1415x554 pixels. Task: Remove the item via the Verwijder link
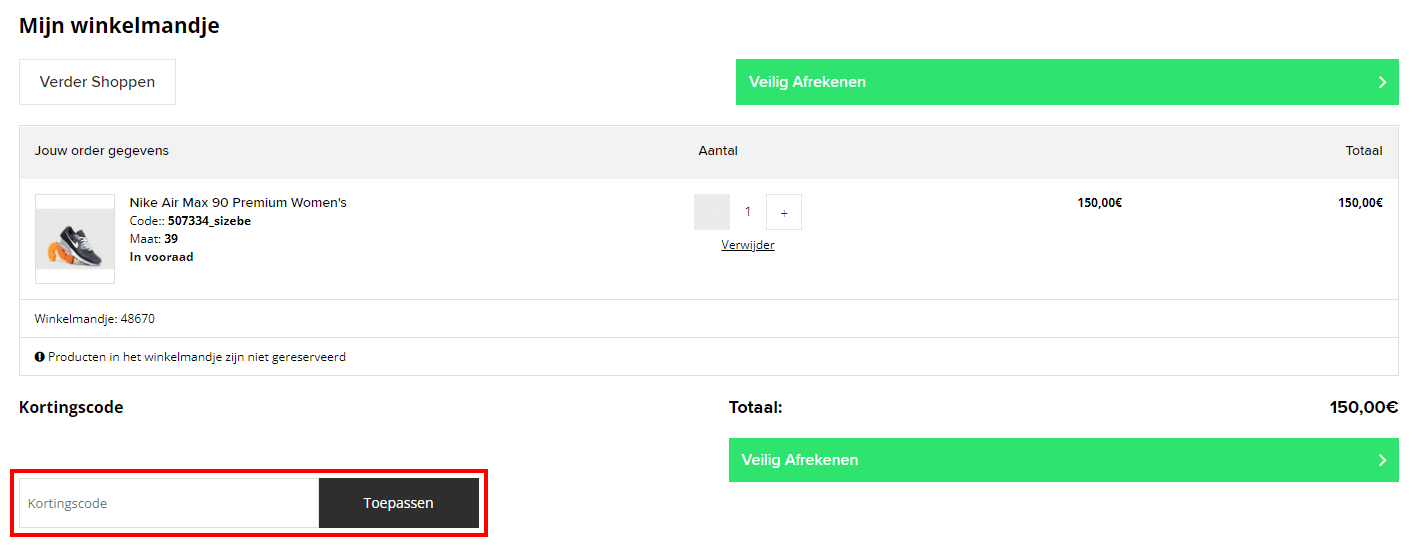[x=748, y=245]
